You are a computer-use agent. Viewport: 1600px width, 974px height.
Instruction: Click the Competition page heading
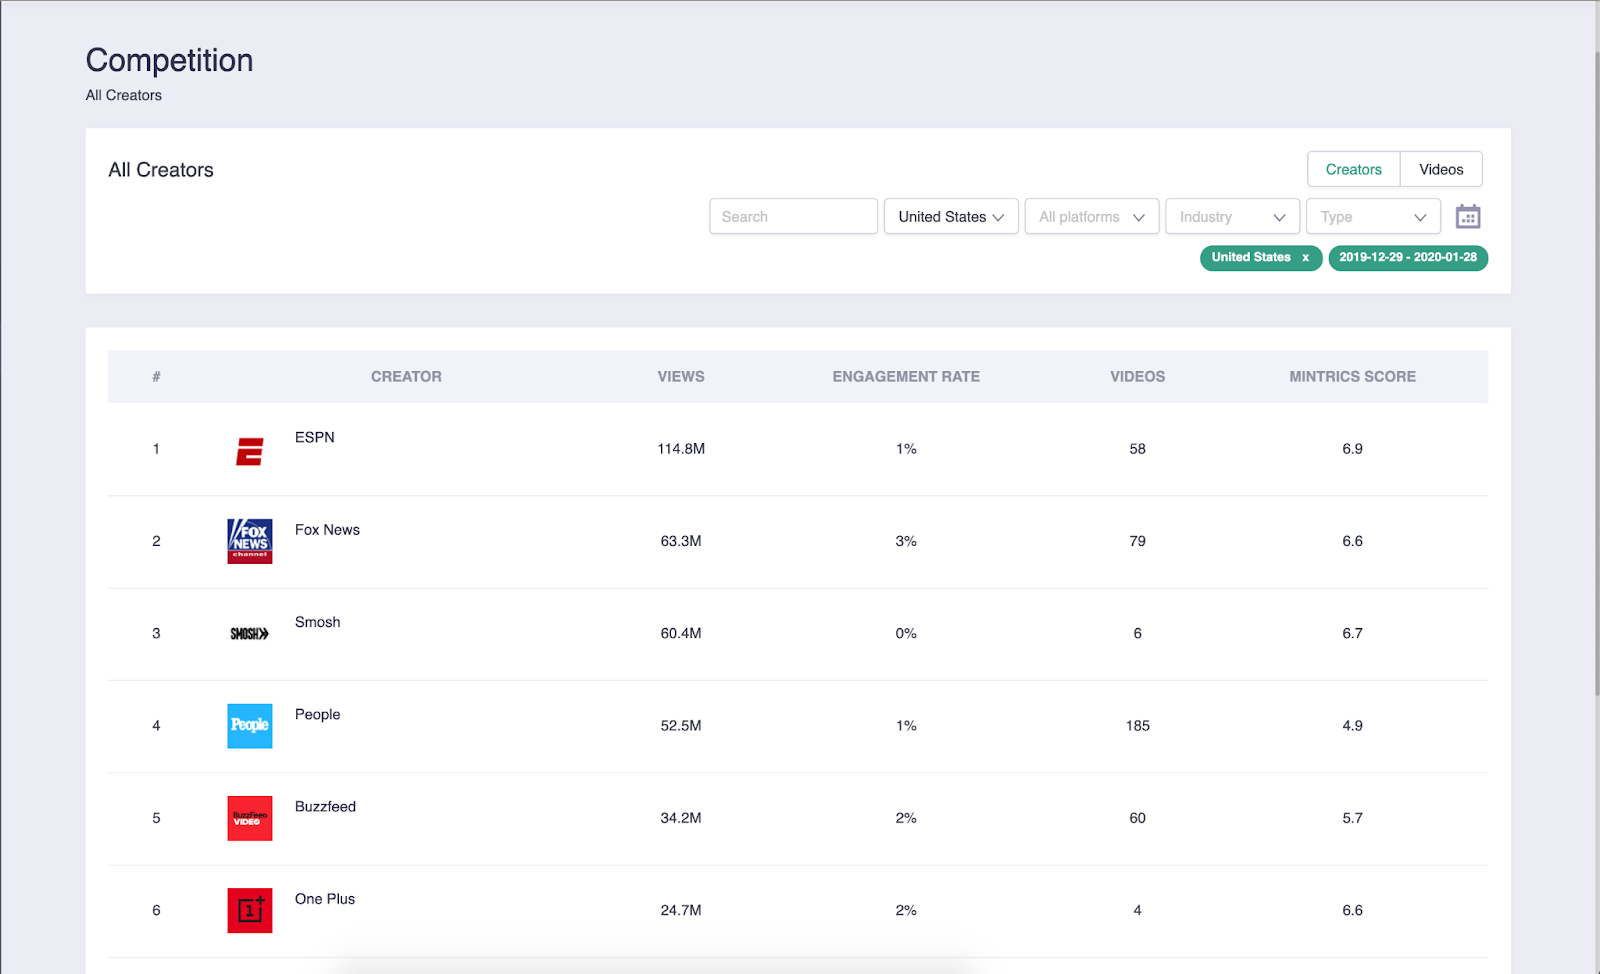pyautogui.click(x=169, y=60)
